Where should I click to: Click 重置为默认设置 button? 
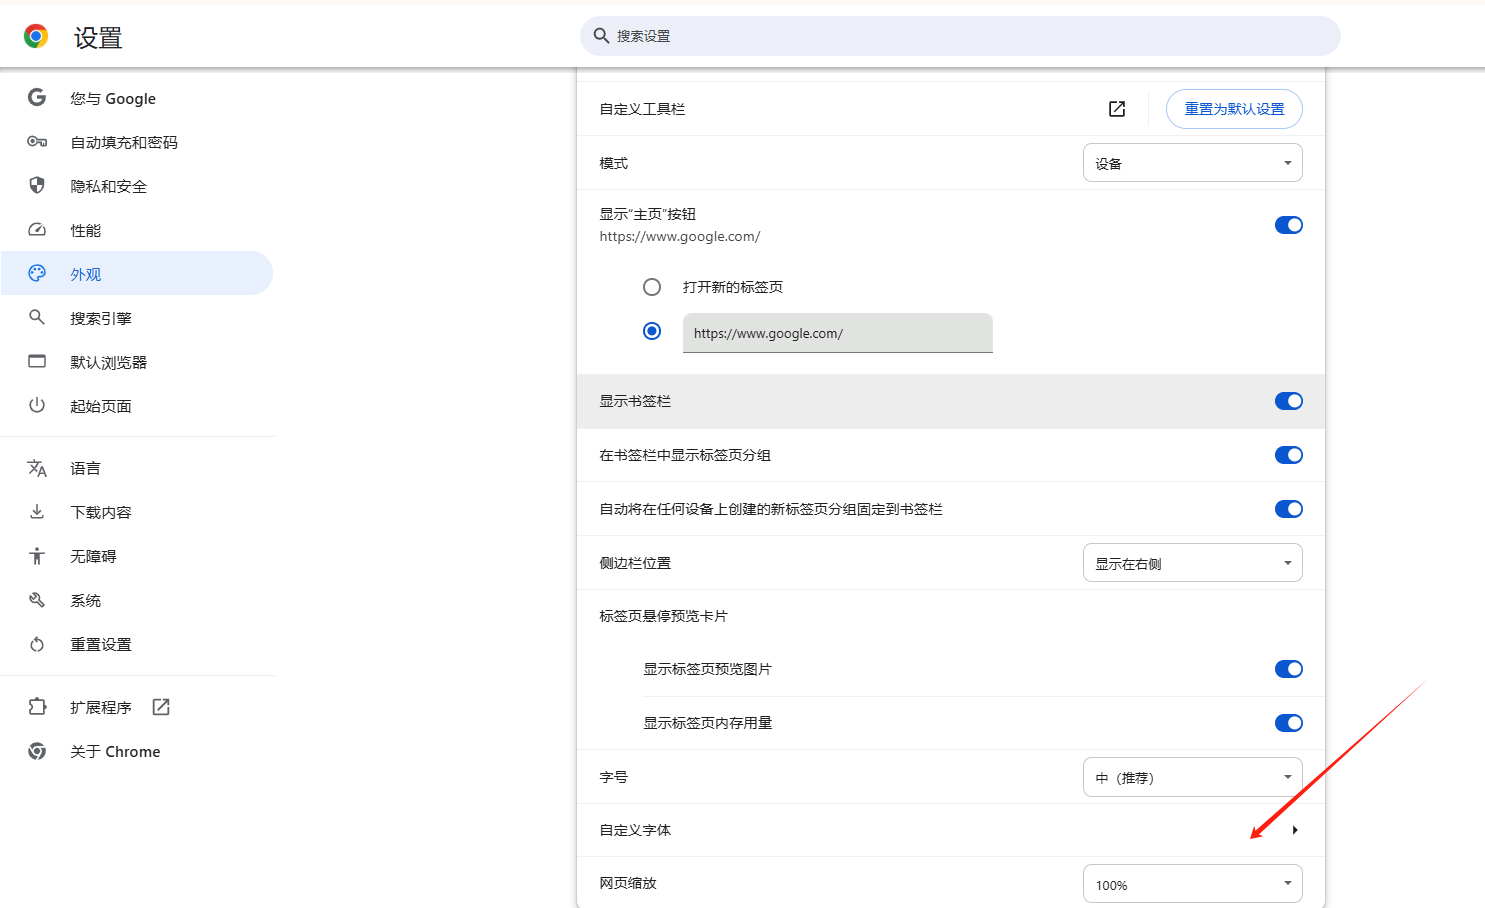1234,109
